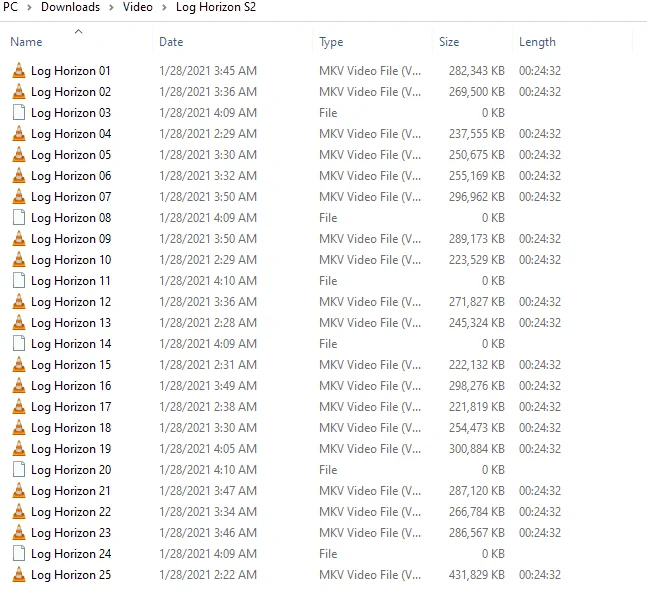Viewport: 647px width, 590px height.
Task: Click the 00:24:32 length of Log Horizon 13
Action: pyautogui.click(x=540, y=323)
